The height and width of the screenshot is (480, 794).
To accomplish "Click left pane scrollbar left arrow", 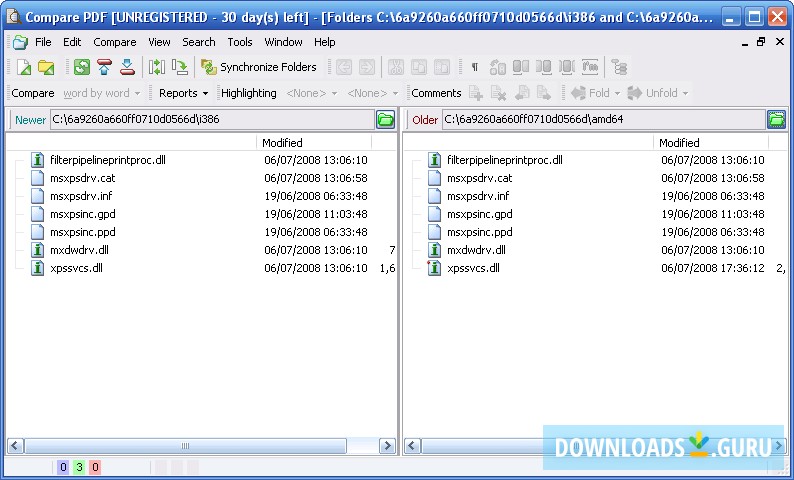I will (15, 446).
